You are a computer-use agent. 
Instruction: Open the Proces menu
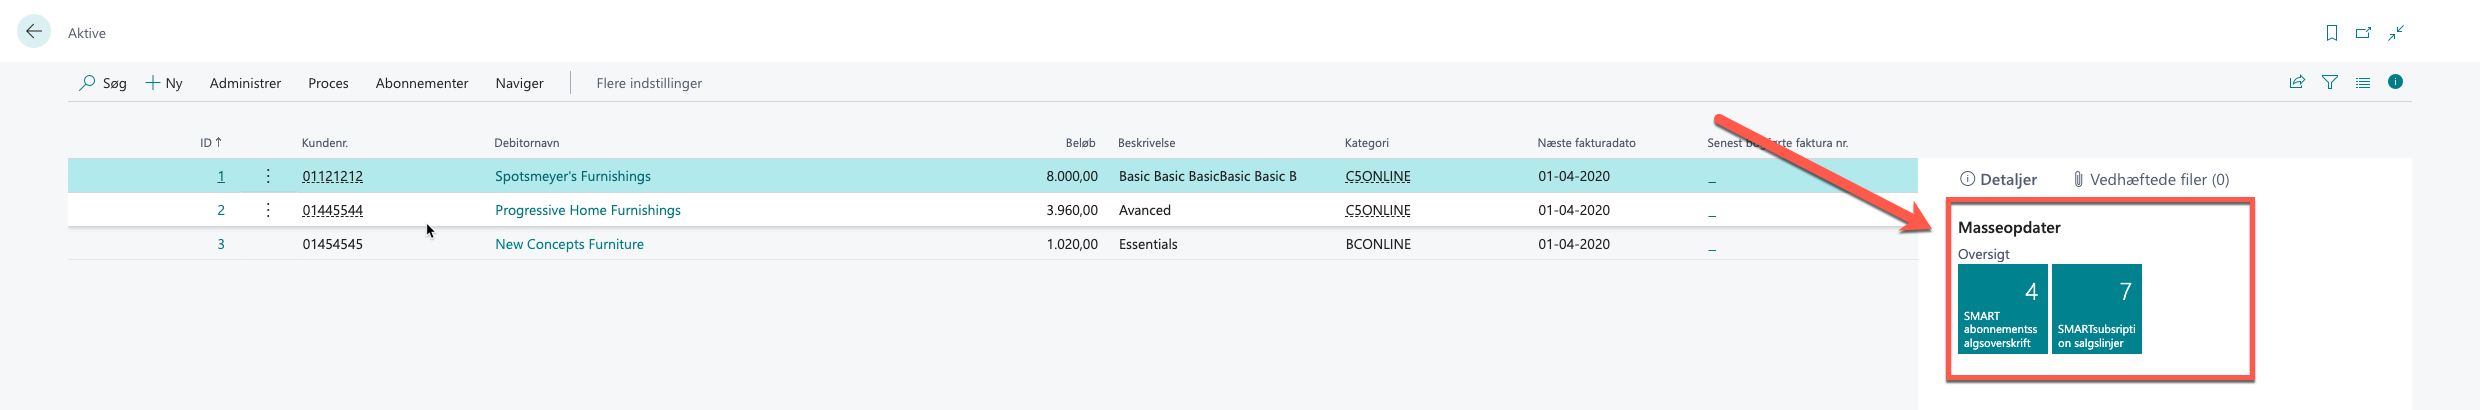coord(328,83)
